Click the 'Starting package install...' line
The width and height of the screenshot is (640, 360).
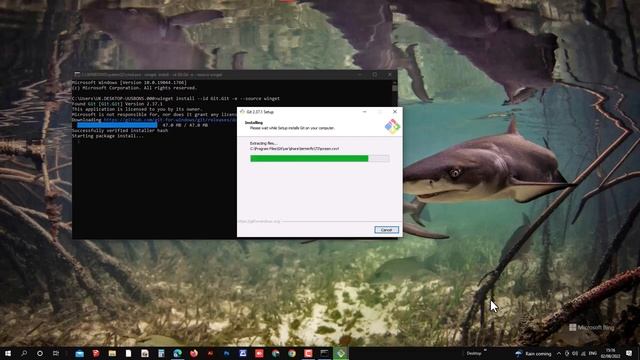click(108, 136)
